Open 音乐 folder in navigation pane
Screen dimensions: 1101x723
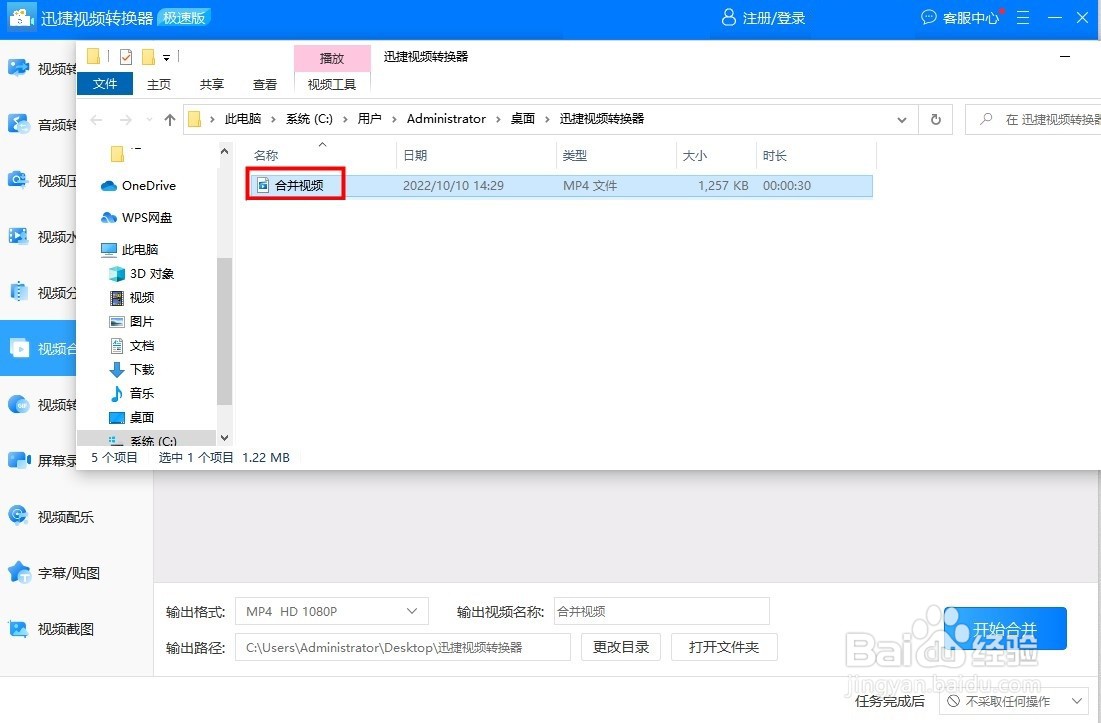(132, 393)
